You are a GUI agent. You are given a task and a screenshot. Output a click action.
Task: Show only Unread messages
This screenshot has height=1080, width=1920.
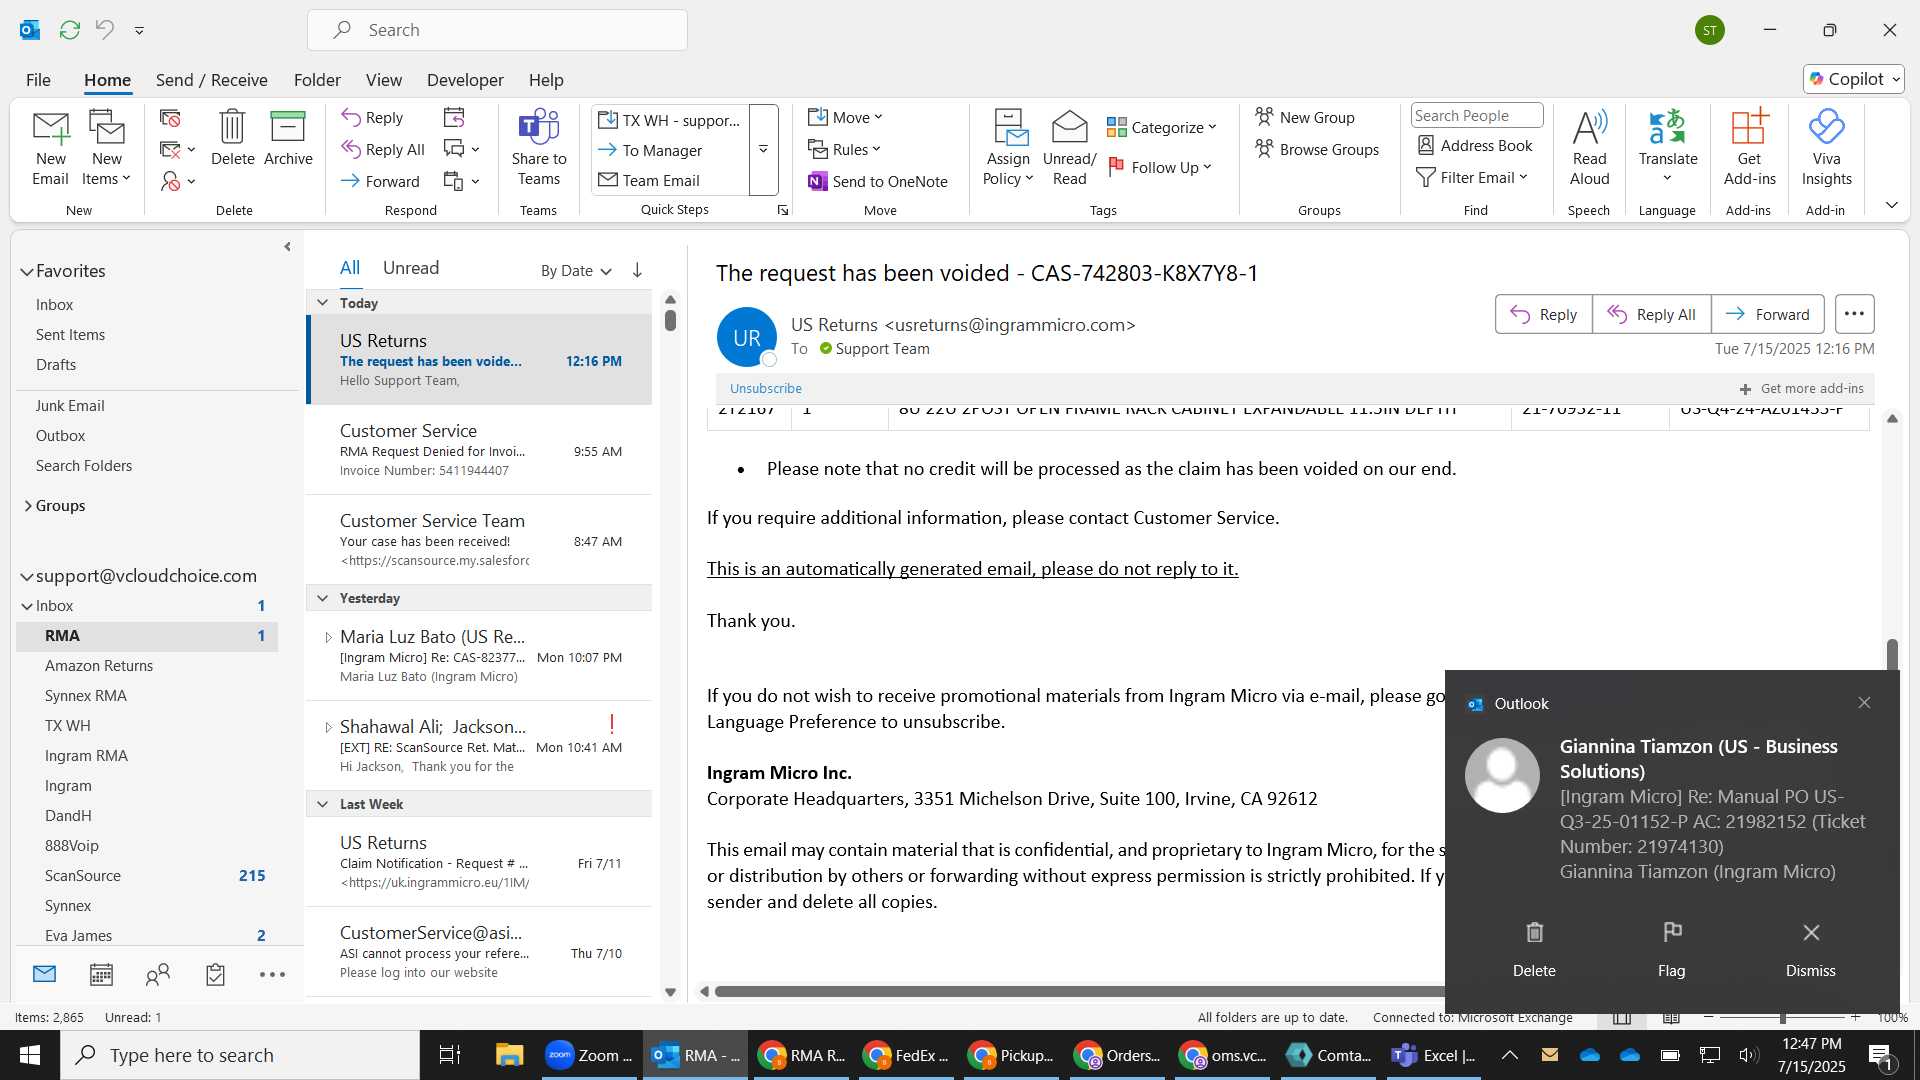pos(411,268)
